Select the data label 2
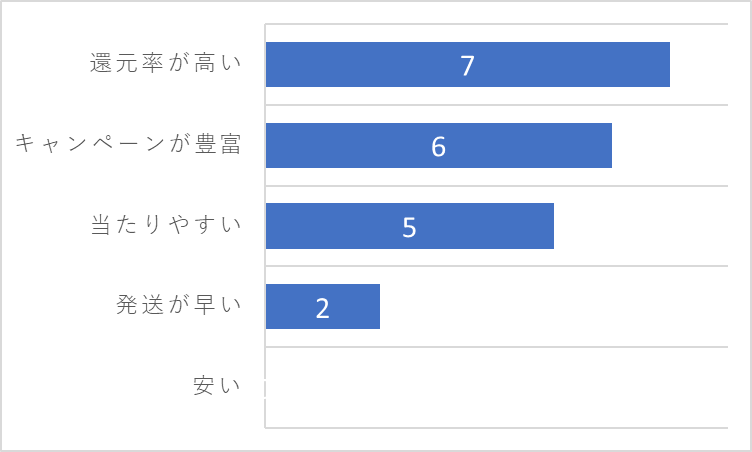The width and height of the screenshot is (752, 452). (x=323, y=308)
